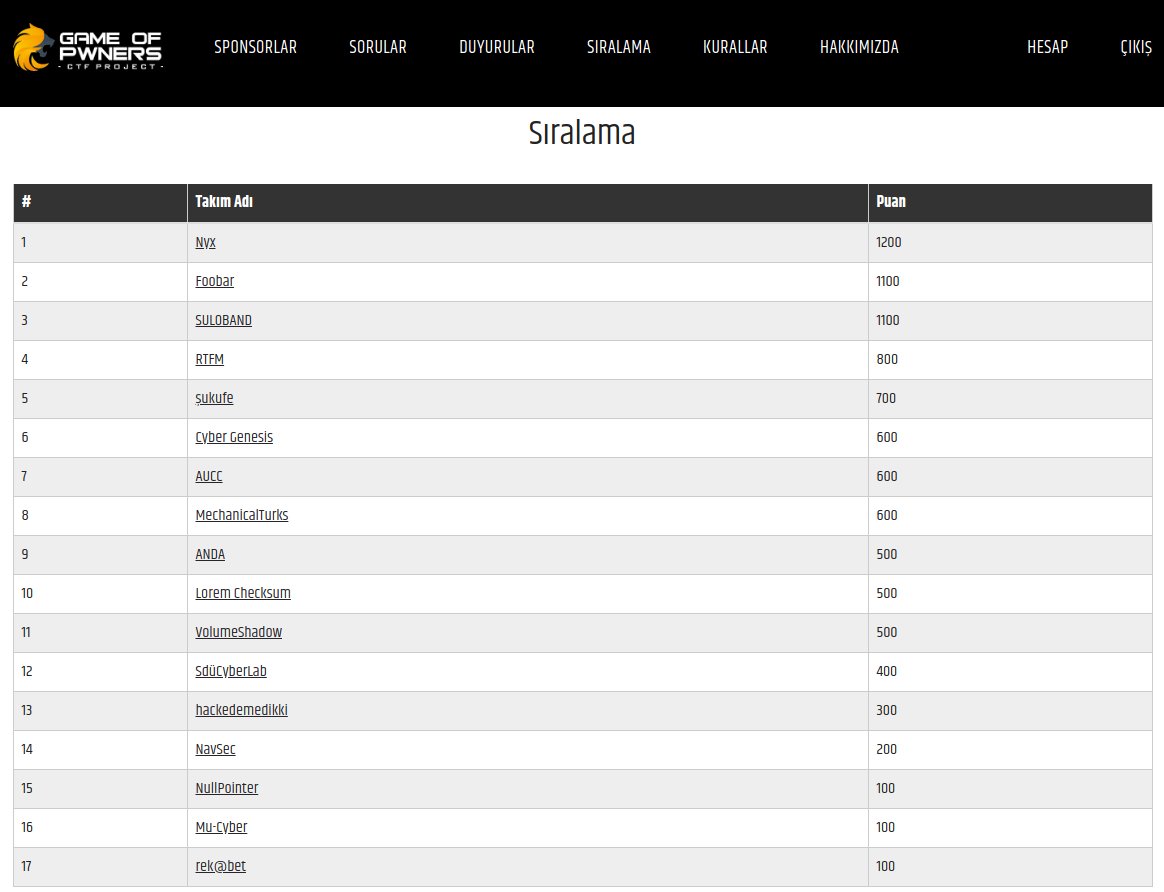
Task: Log out using ÇIKIŞ
Action: [x=1136, y=47]
